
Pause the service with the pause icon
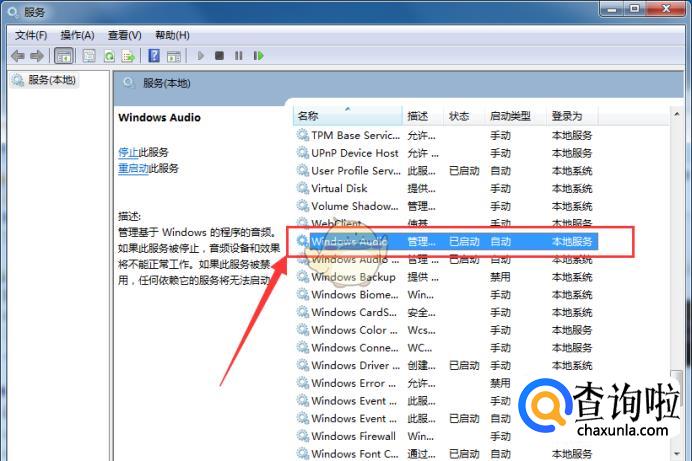point(239,56)
